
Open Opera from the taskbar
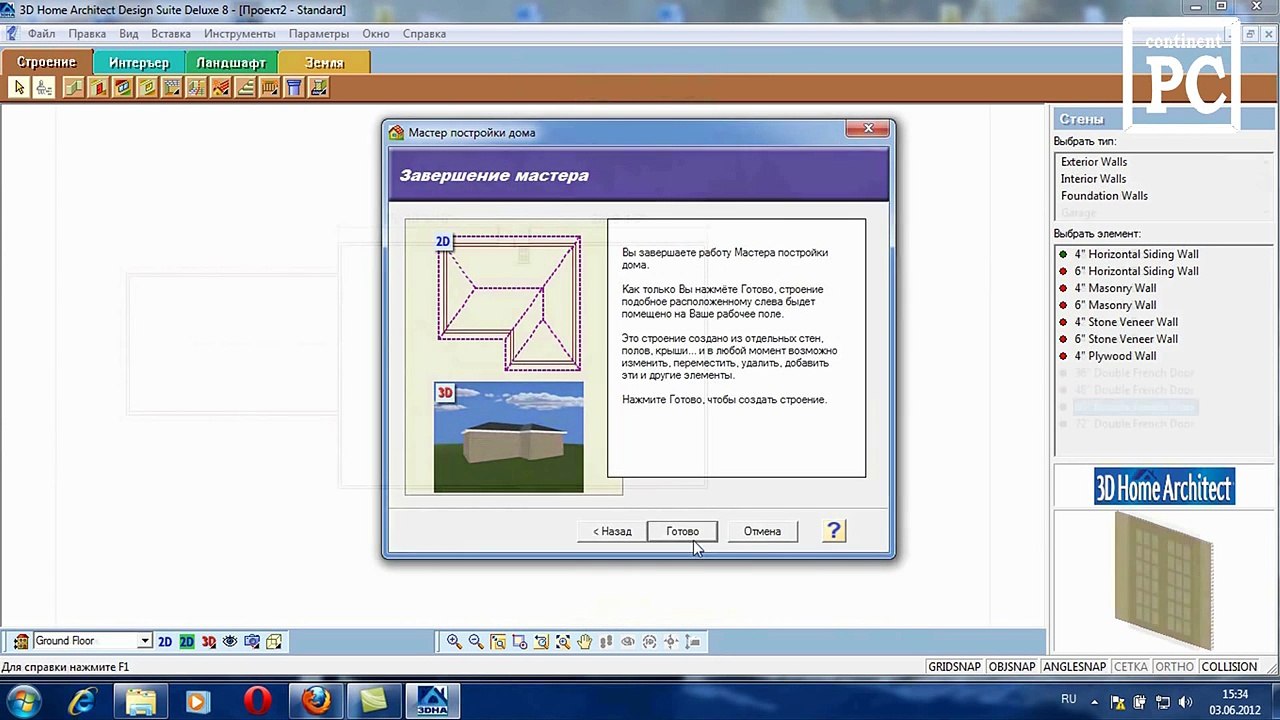(x=257, y=702)
